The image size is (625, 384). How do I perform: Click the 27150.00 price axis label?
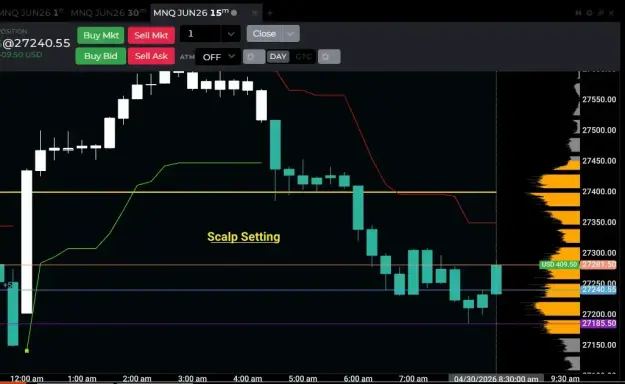pyautogui.click(x=599, y=345)
